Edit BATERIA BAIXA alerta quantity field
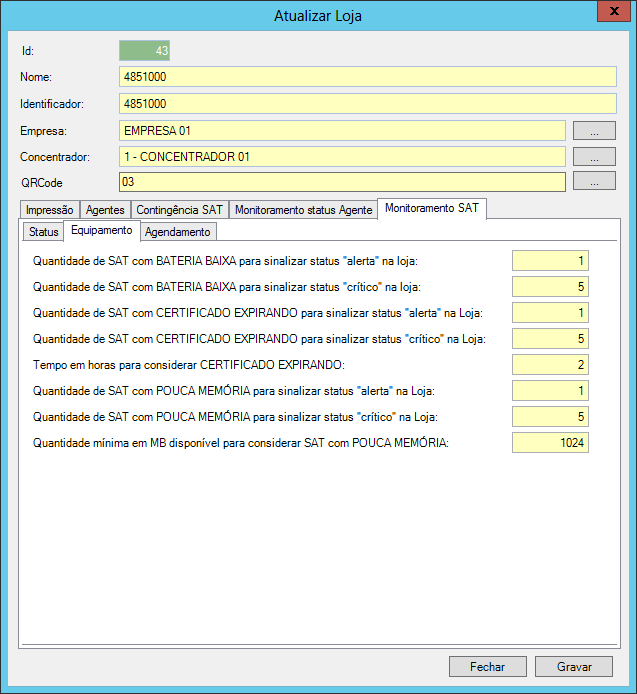This screenshot has width=637, height=694. [x=550, y=261]
